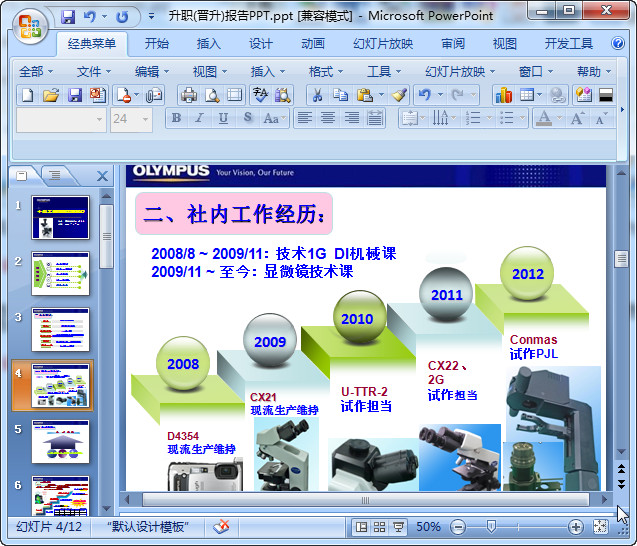Click black-and-white color mode swatch icon

pyautogui.click(x=605, y=95)
